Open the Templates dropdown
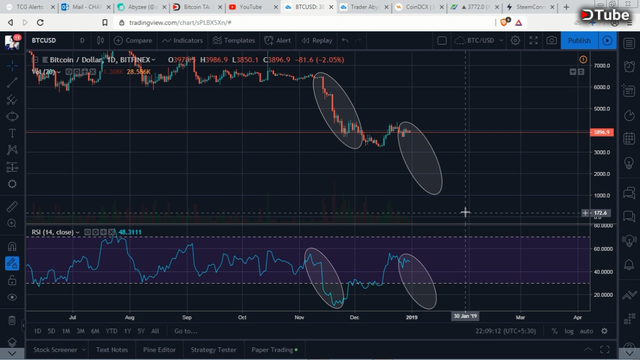Screen dimensions: 640x360 [x=234, y=40]
